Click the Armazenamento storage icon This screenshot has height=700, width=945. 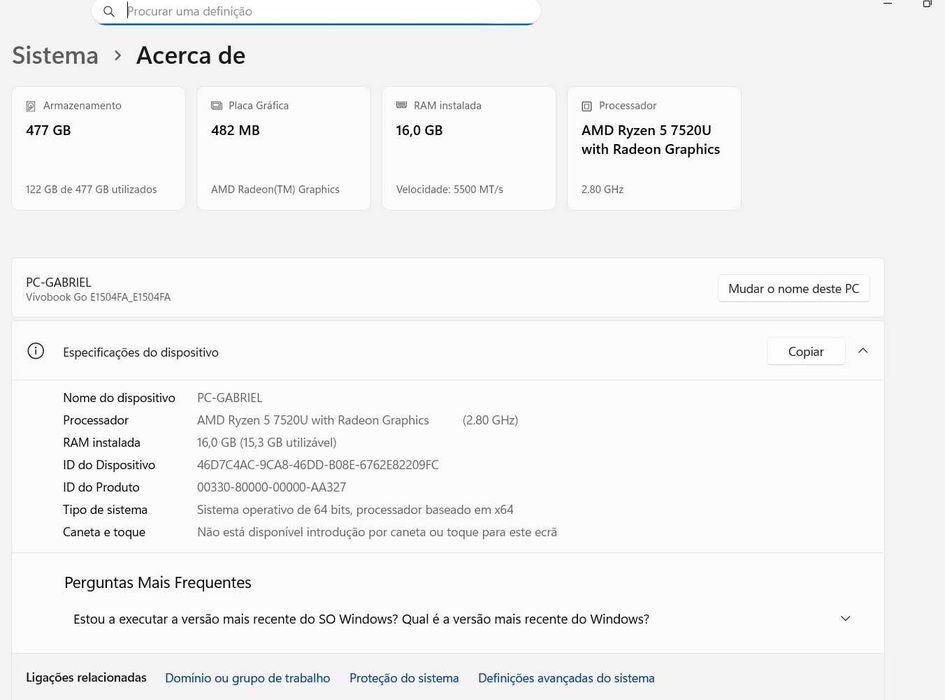(x=31, y=106)
